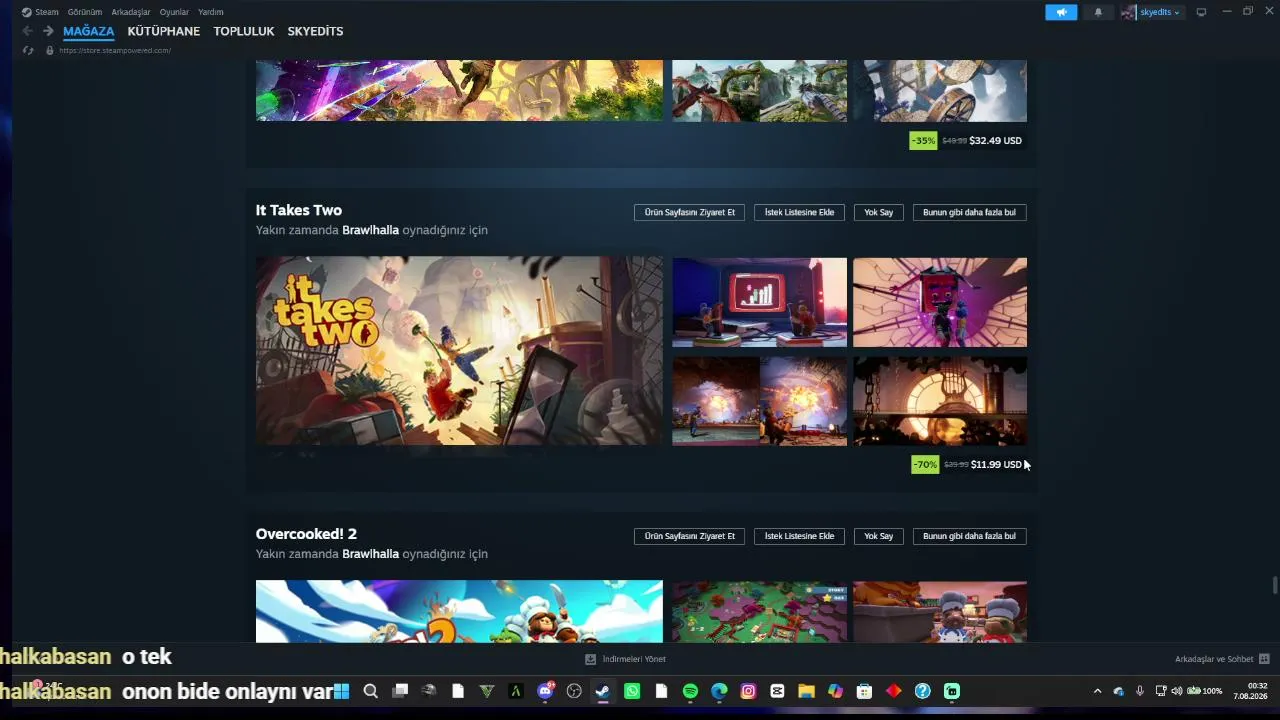Viewport: 1280px width, 720px height.
Task: Open Instagram from the taskbar
Action: pyautogui.click(x=748, y=691)
